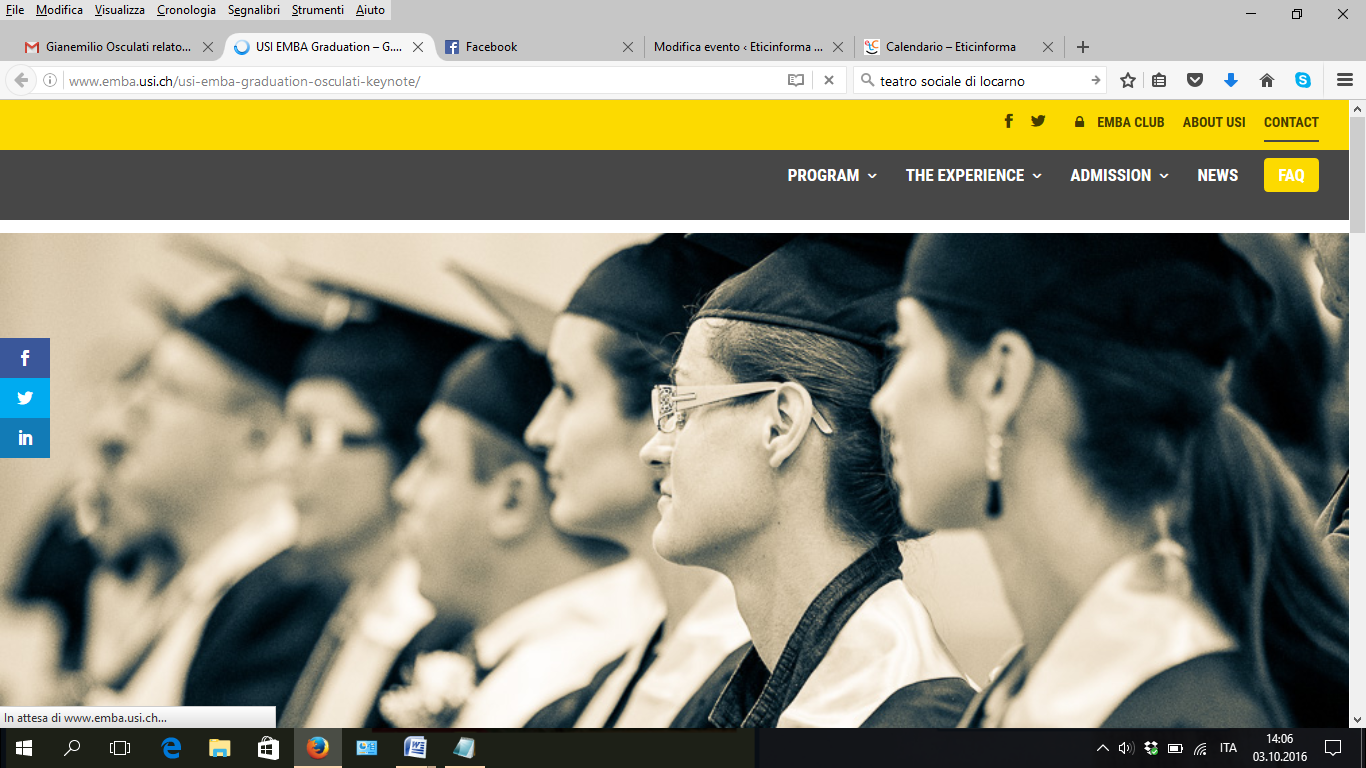Open EMBA CLUB link
The image size is (1366, 768).
(1131, 122)
